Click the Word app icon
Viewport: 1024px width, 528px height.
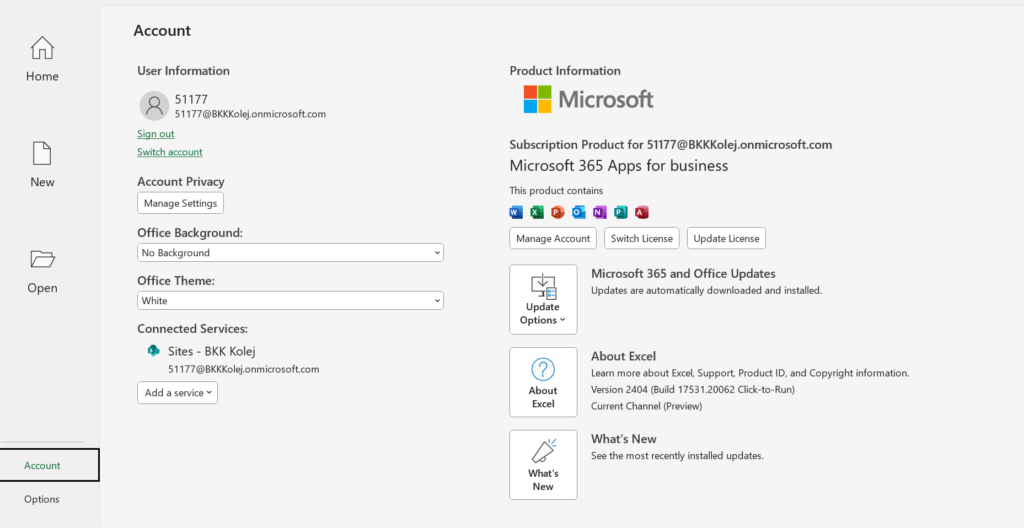click(516, 212)
